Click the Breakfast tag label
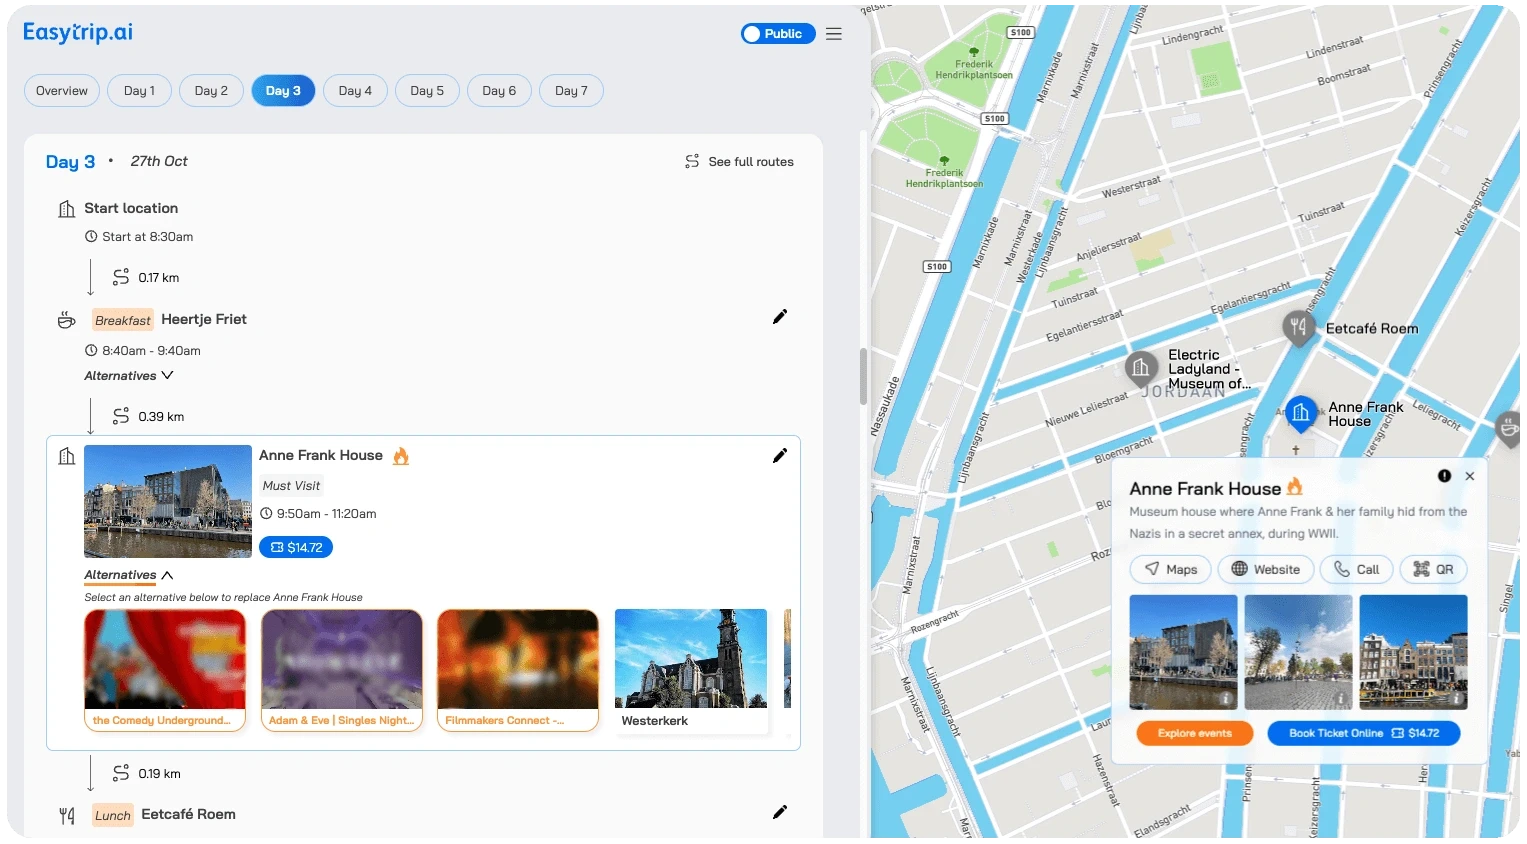1527x844 pixels. tap(123, 320)
